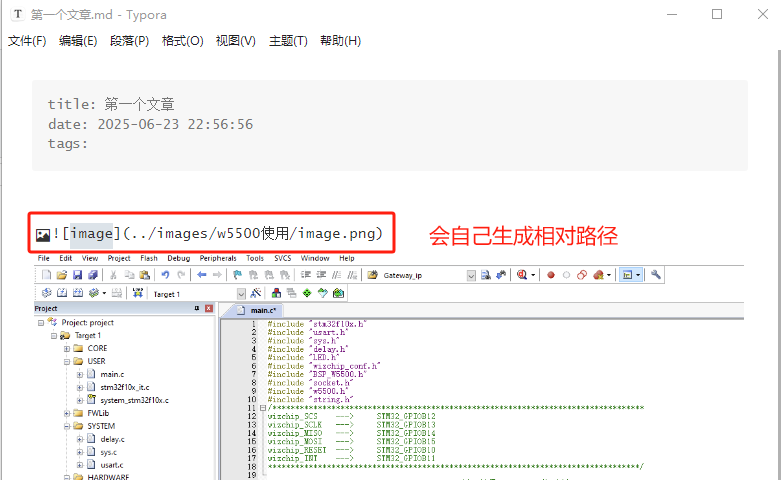This screenshot has width=781, height=480.
Task: Expand the FWLib folder node
Action: [66, 413]
